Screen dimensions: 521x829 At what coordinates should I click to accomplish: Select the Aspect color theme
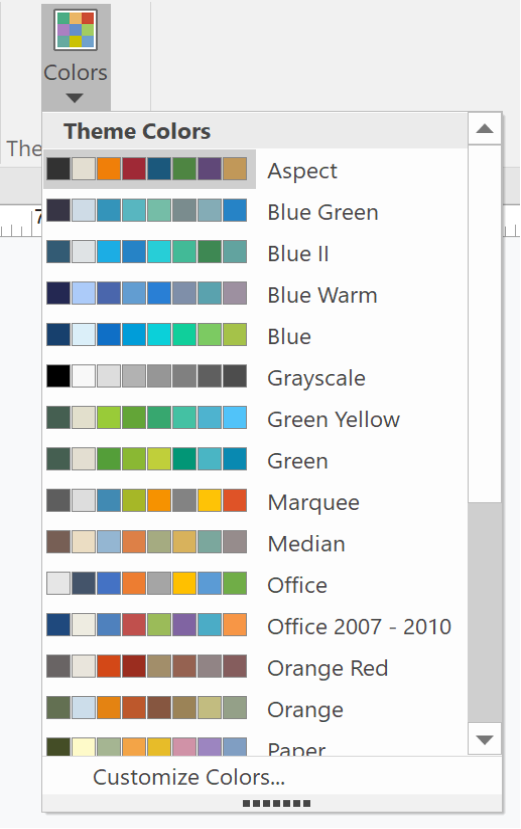pyautogui.click(x=255, y=170)
